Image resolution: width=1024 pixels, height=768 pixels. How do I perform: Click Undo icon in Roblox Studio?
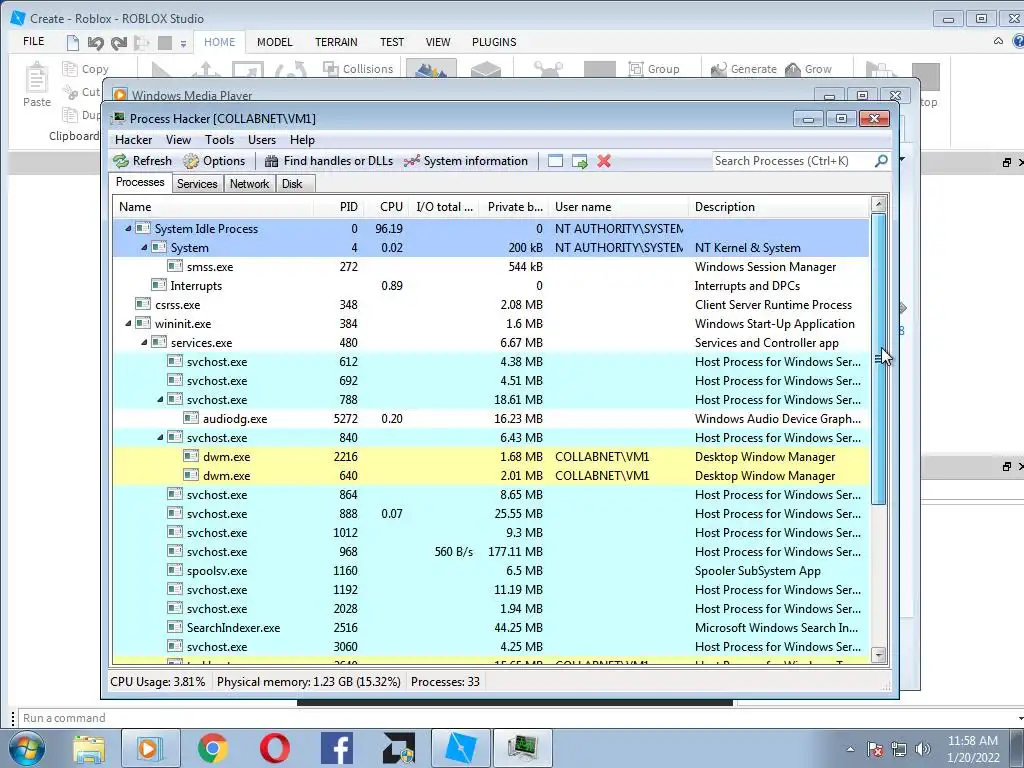95,43
